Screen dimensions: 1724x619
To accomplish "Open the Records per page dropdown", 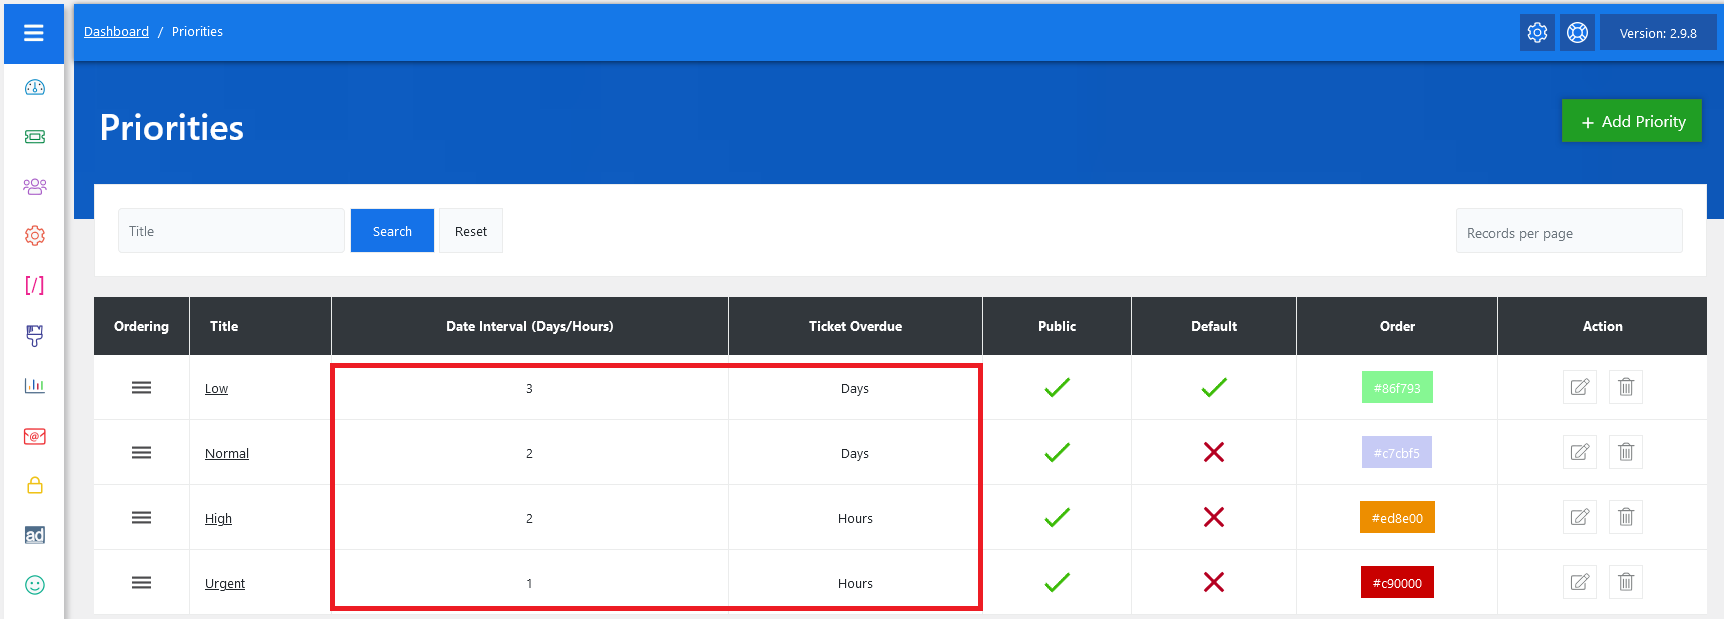I will pyautogui.click(x=1568, y=232).
